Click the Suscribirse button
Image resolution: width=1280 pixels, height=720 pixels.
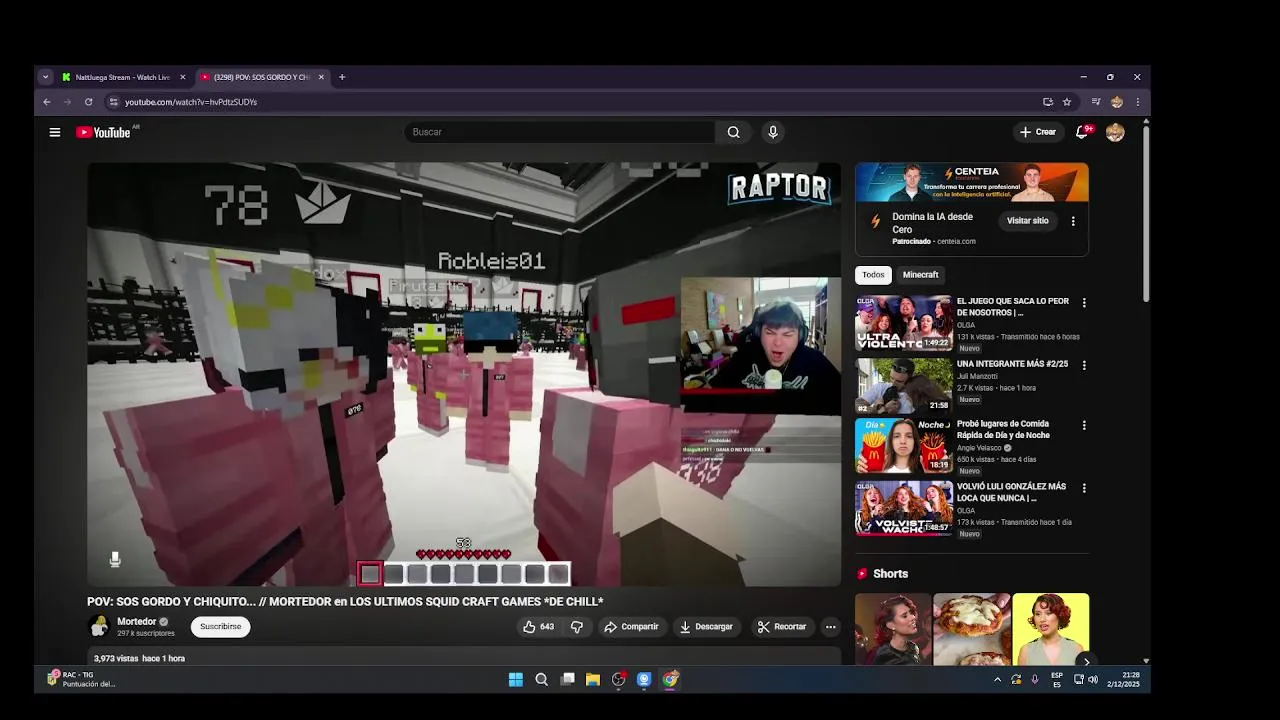220,627
